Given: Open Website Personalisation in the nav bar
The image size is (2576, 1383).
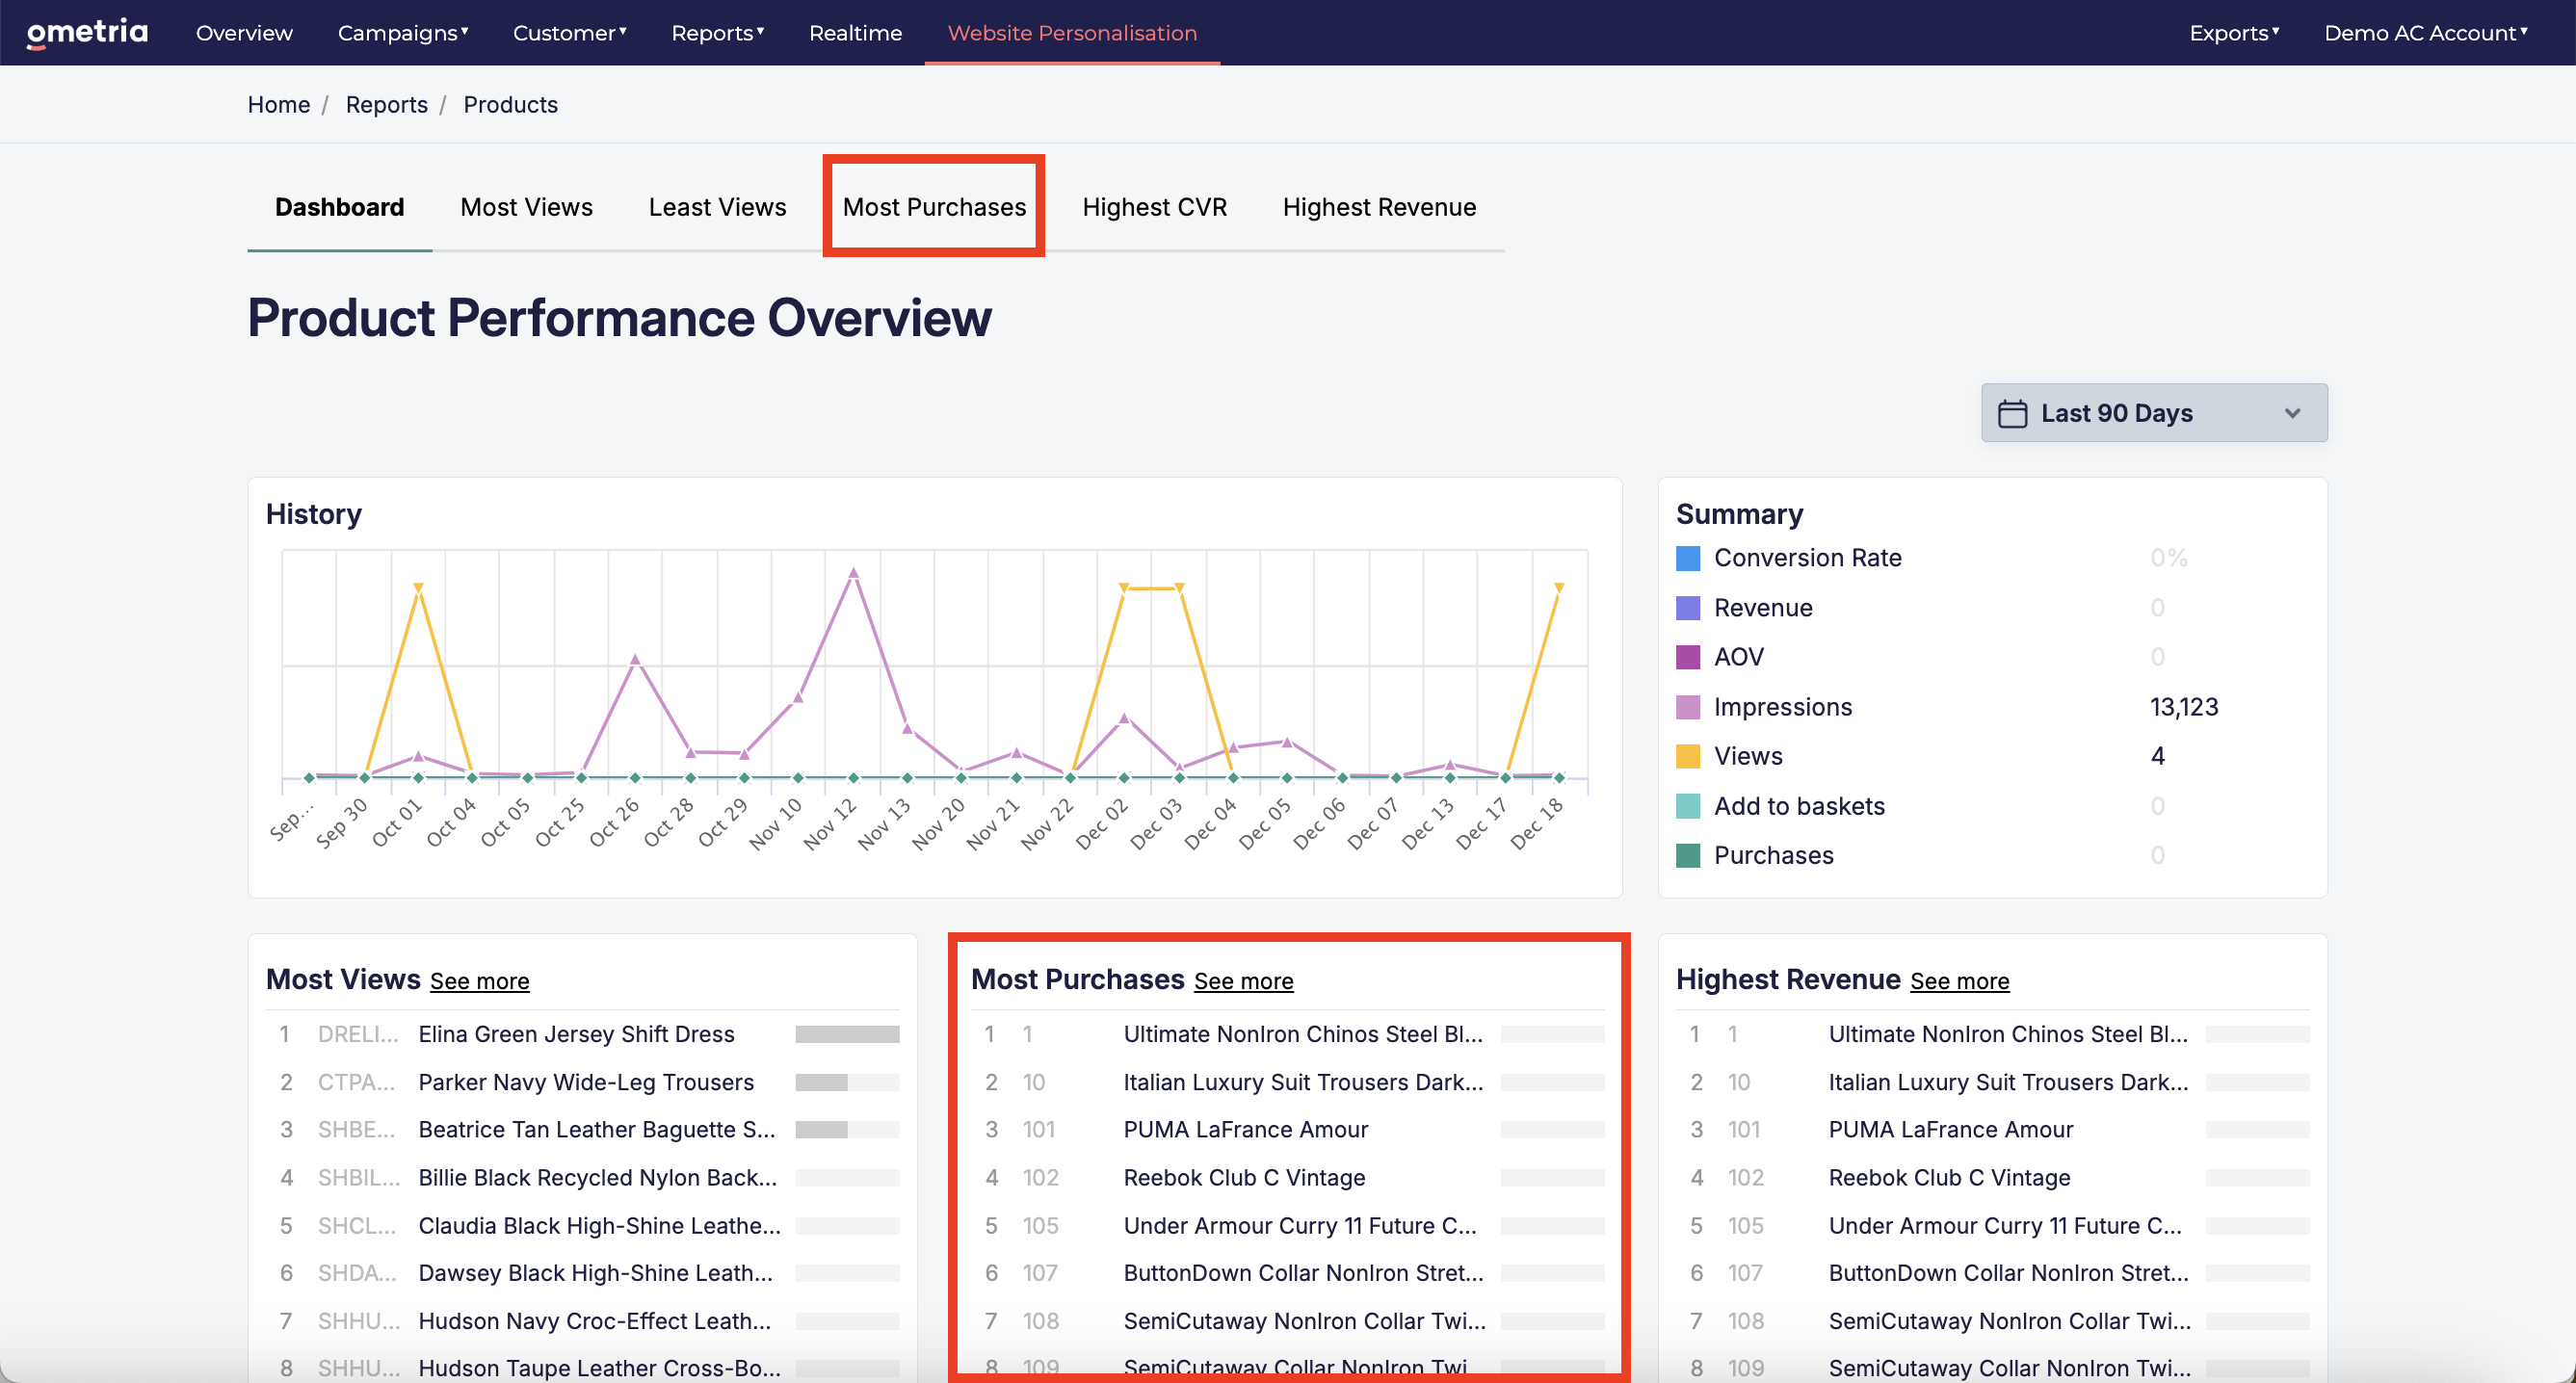Looking at the screenshot, I should tap(1072, 33).
